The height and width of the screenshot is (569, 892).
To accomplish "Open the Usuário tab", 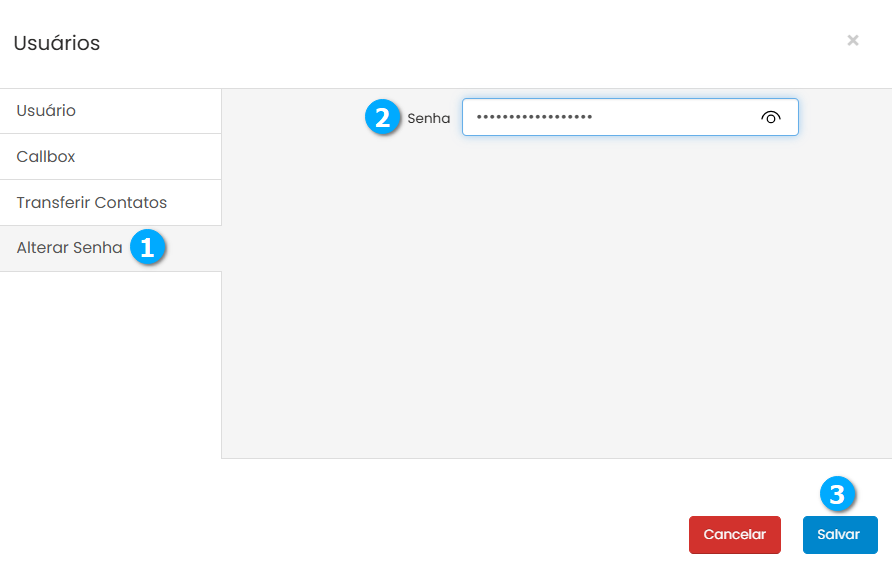I will (46, 111).
